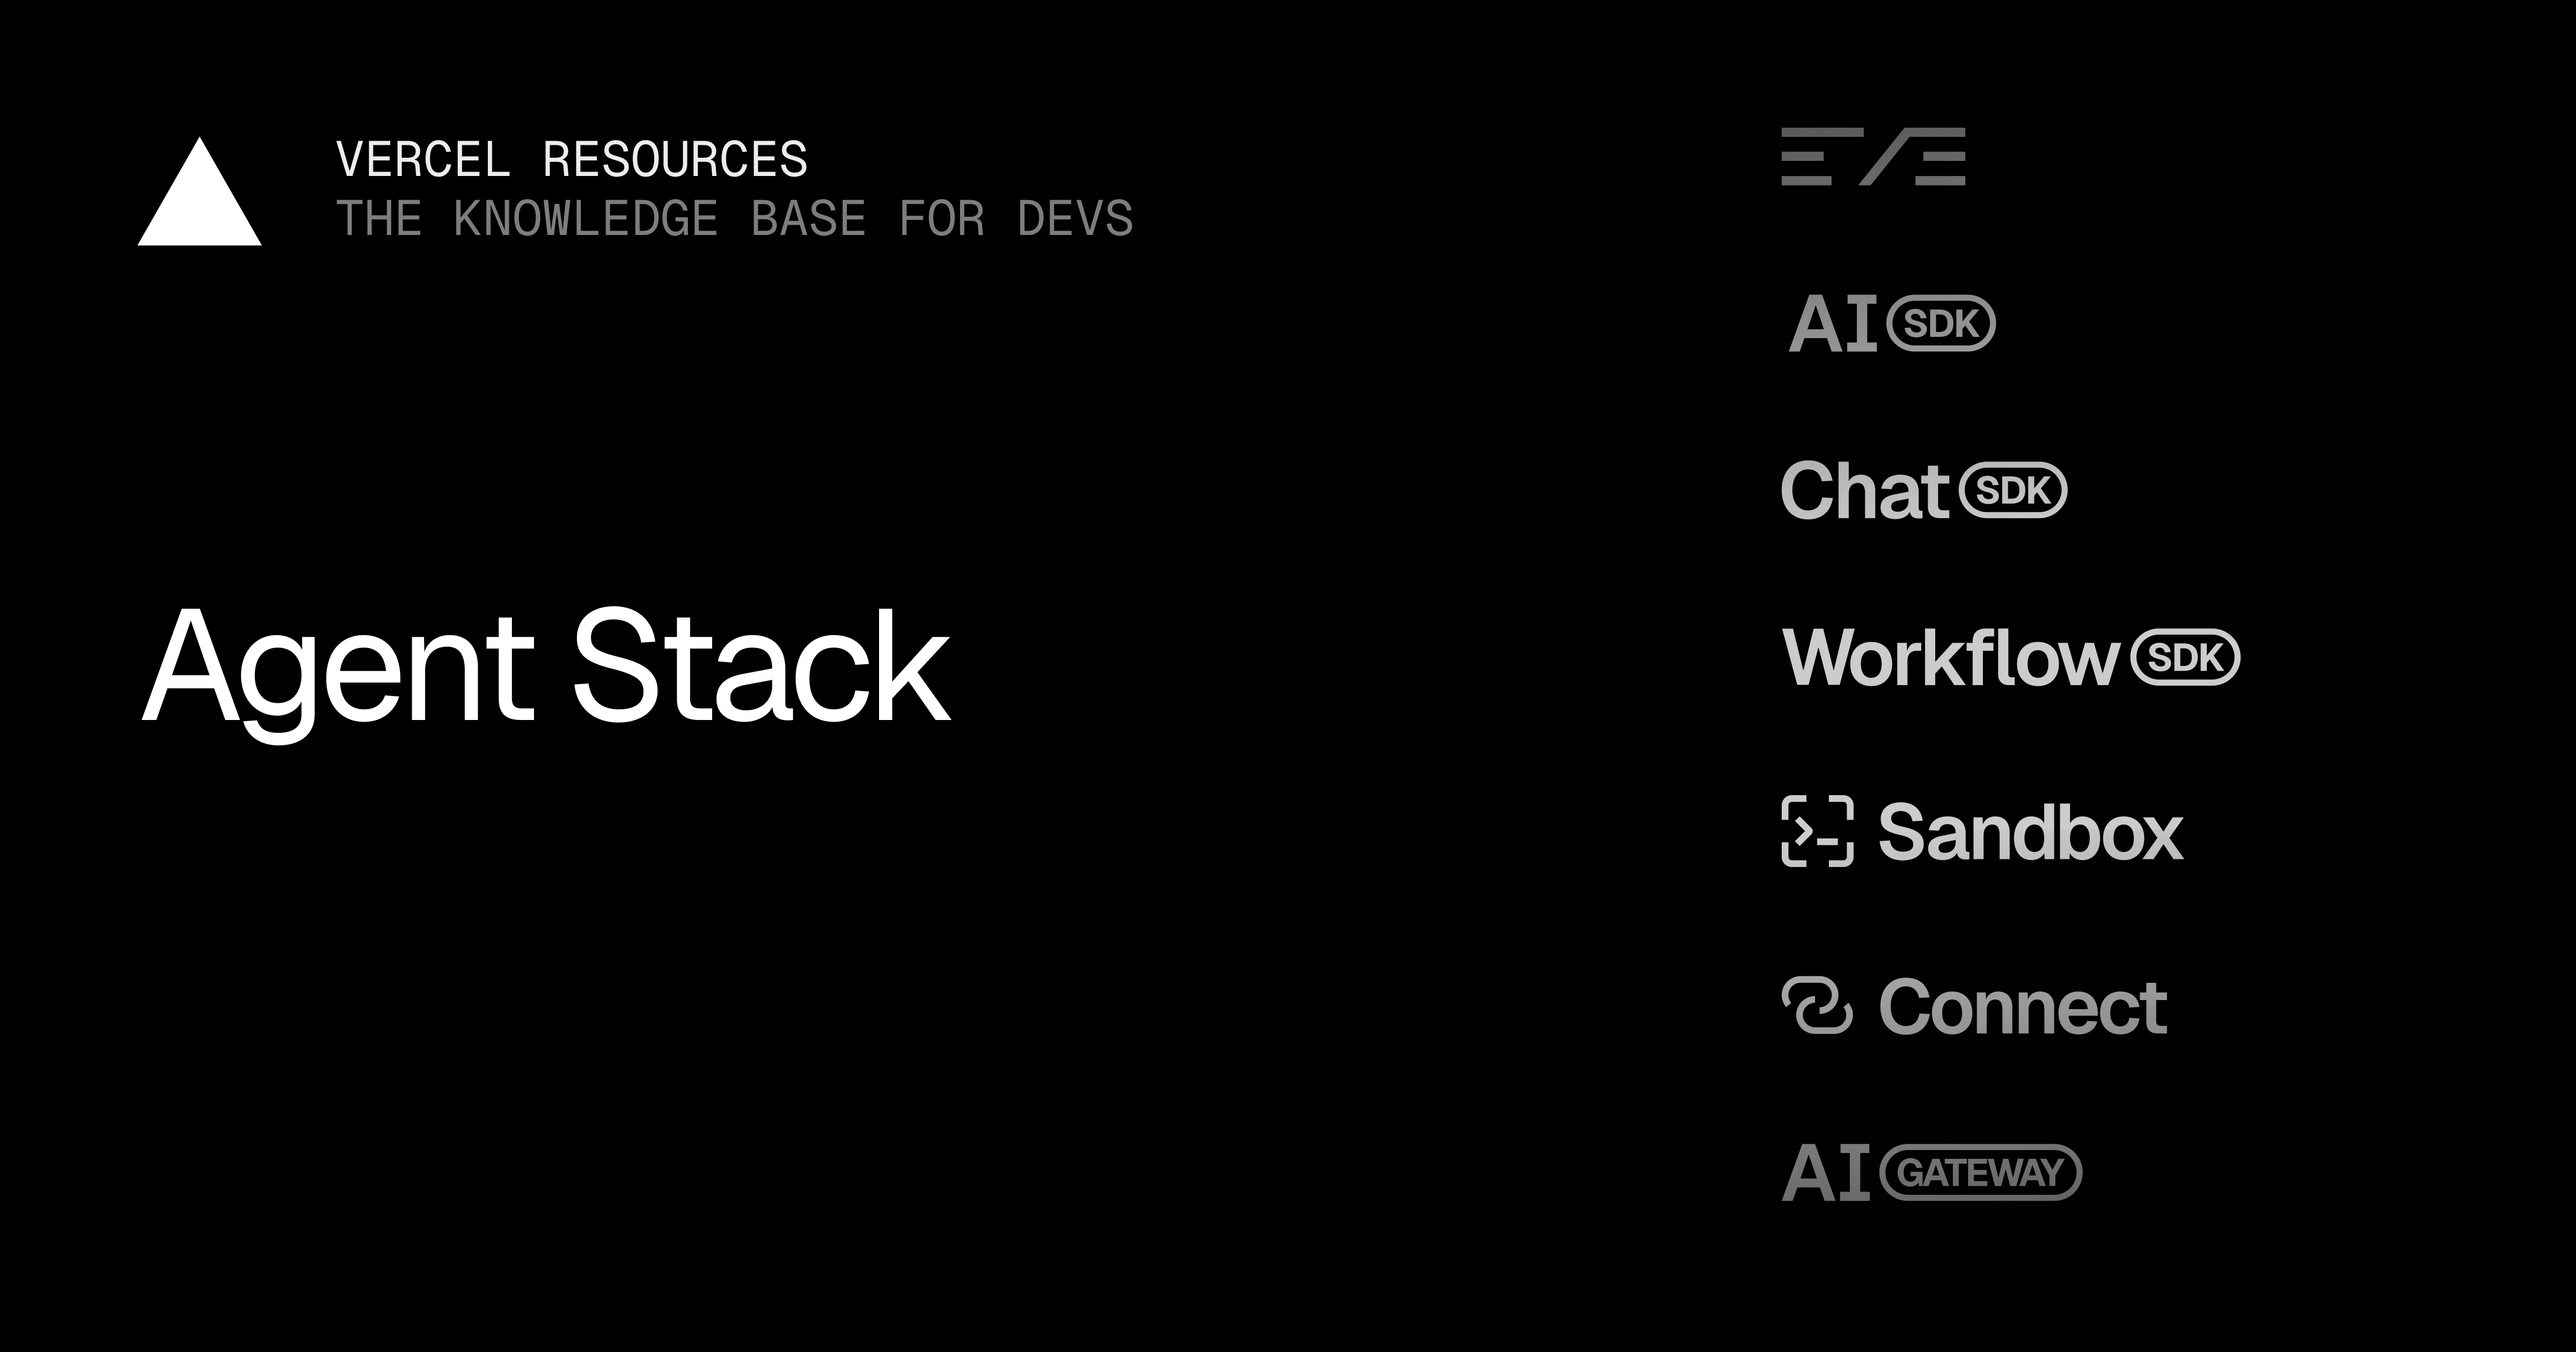The image size is (2576, 1352).
Task: Click the word Stack in the title
Action: (x=761, y=664)
